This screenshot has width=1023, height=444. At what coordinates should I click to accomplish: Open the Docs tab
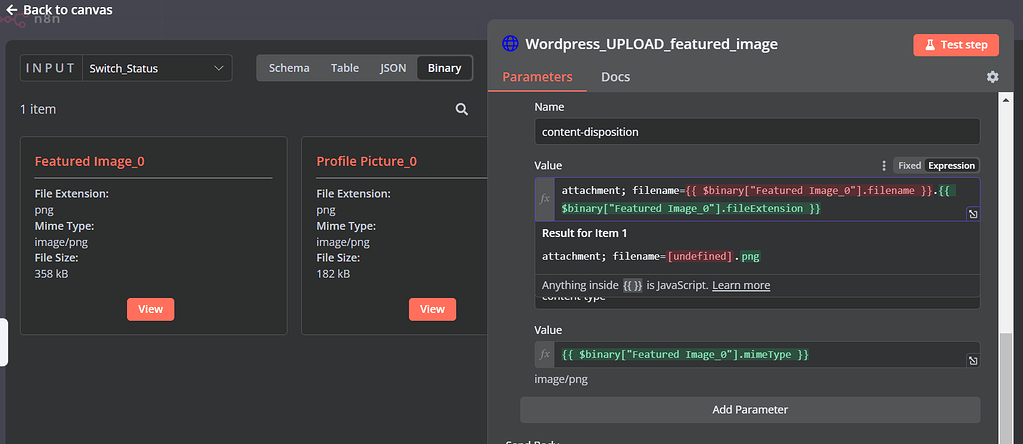(x=615, y=77)
